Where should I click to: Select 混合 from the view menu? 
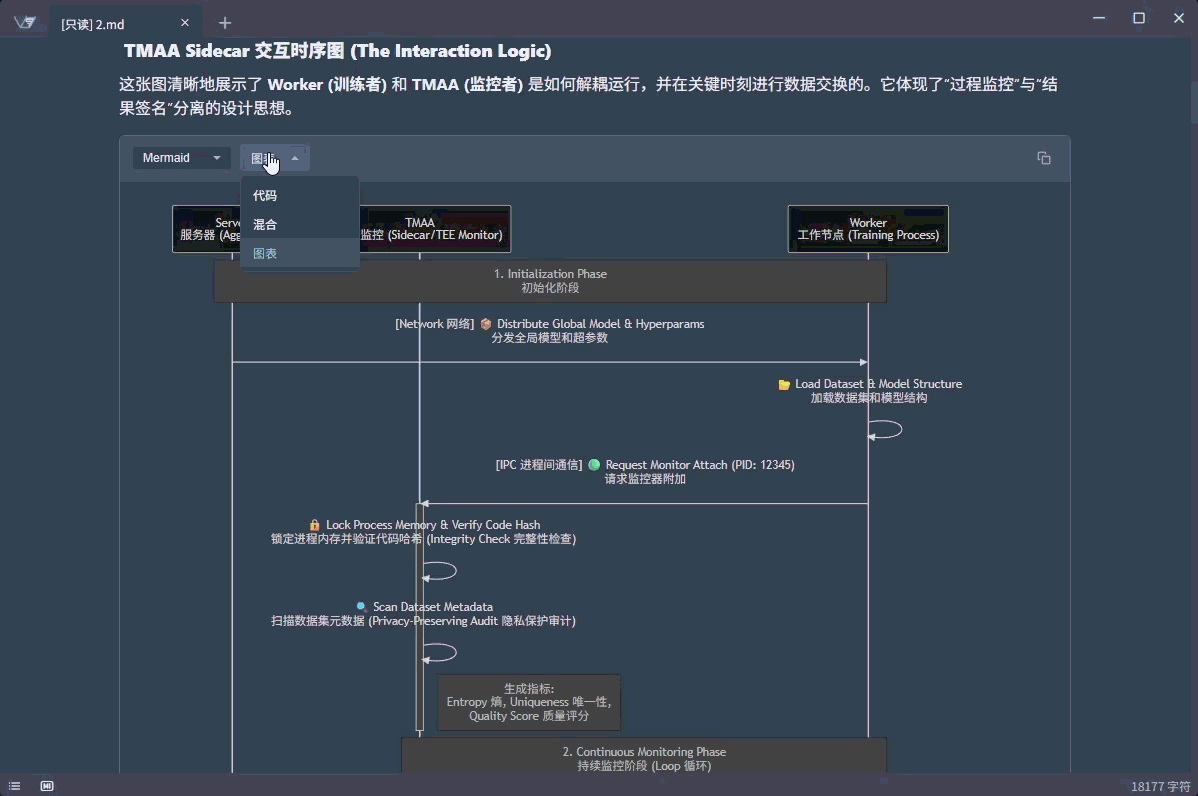pyautogui.click(x=265, y=225)
